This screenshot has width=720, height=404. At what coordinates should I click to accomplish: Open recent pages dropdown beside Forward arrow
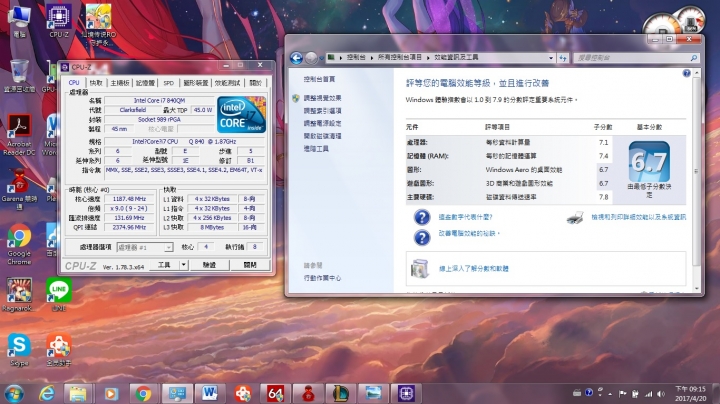coord(321,58)
